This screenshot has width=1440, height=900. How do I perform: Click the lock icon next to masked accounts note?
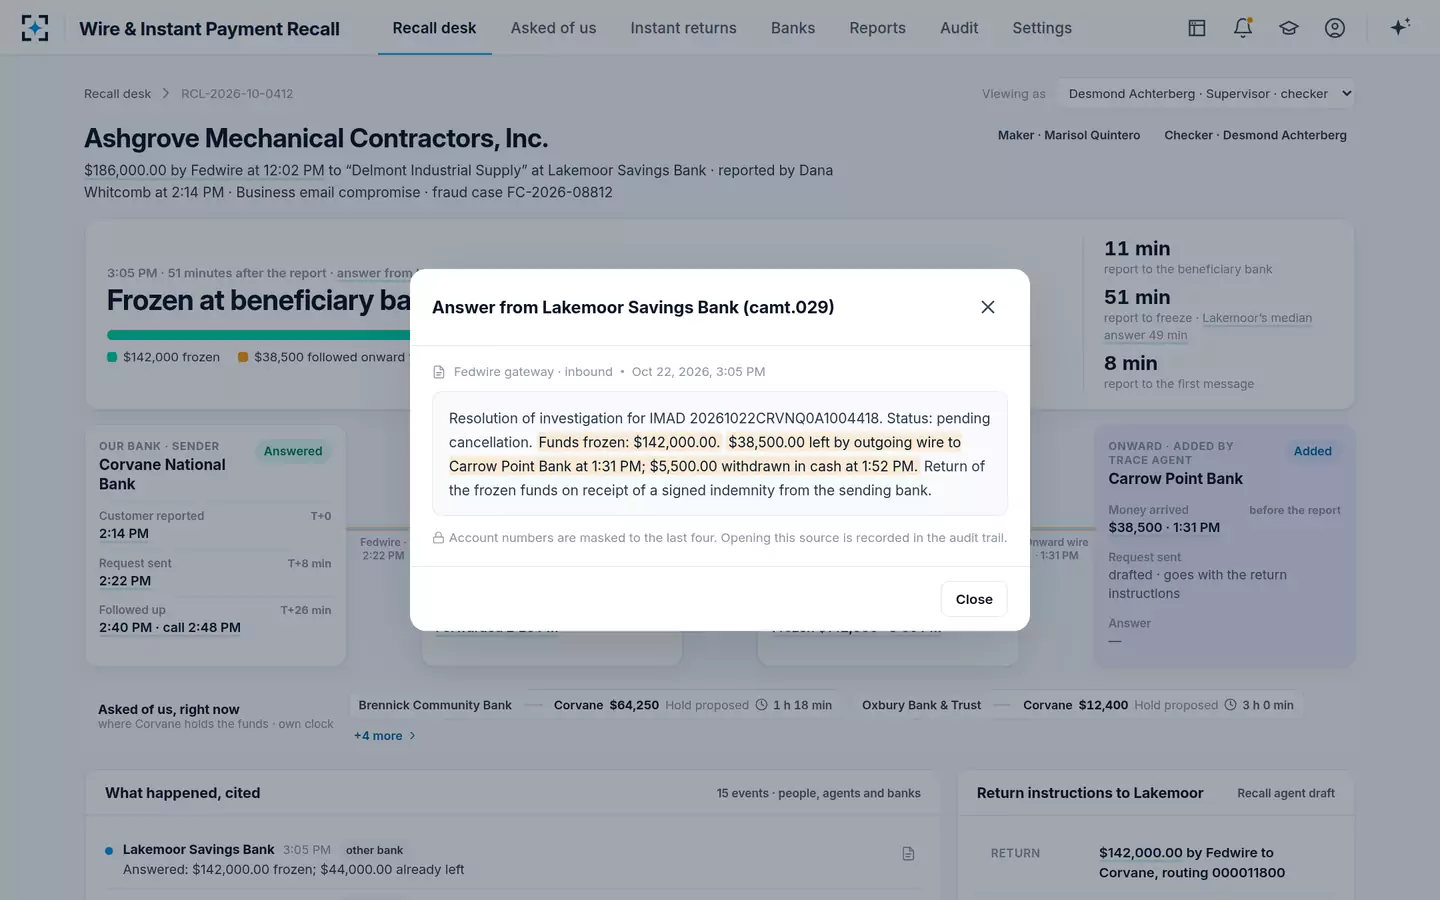pos(438,538)
